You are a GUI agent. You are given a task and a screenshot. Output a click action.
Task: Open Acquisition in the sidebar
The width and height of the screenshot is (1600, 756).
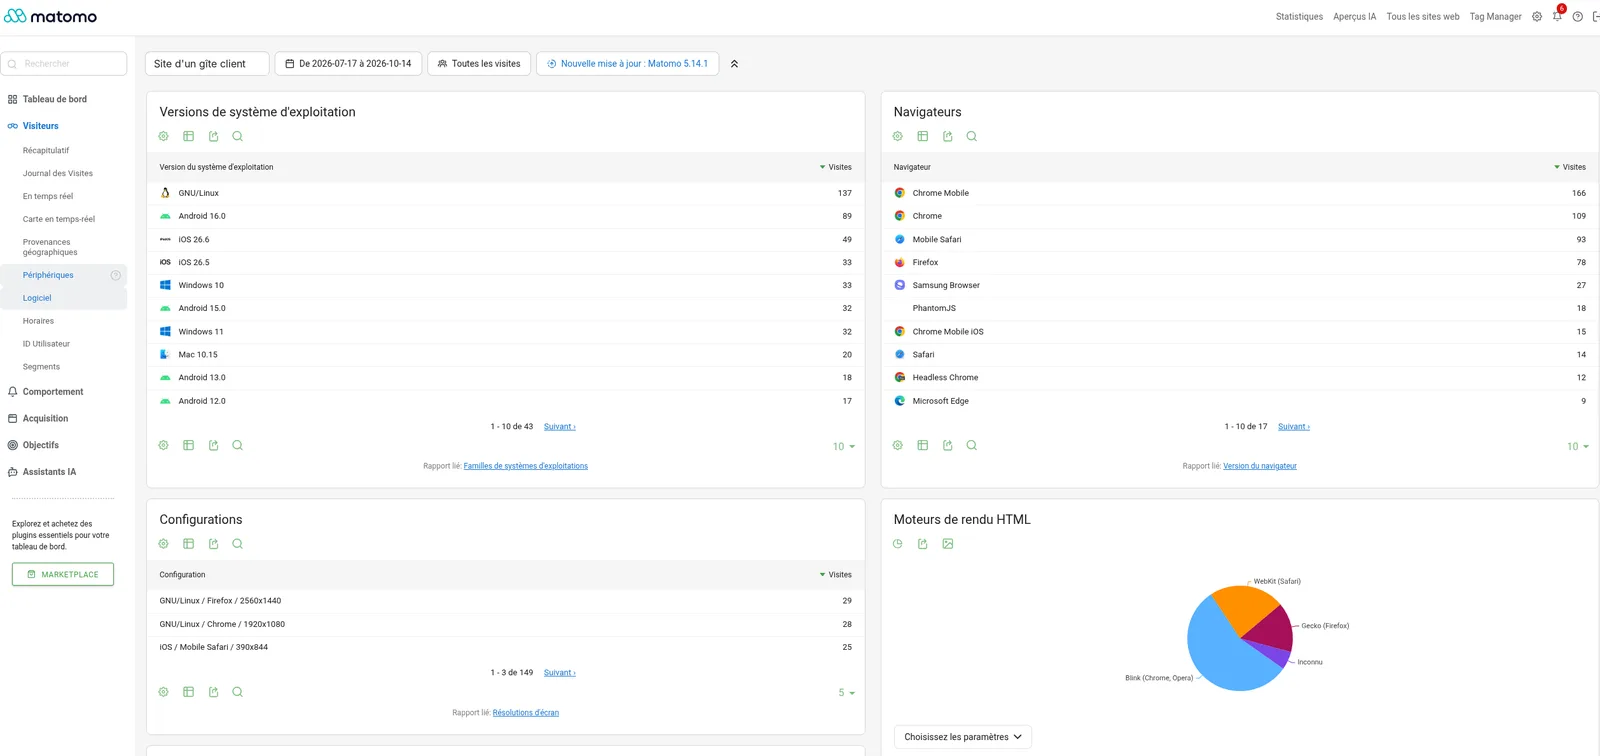point(45,419)
